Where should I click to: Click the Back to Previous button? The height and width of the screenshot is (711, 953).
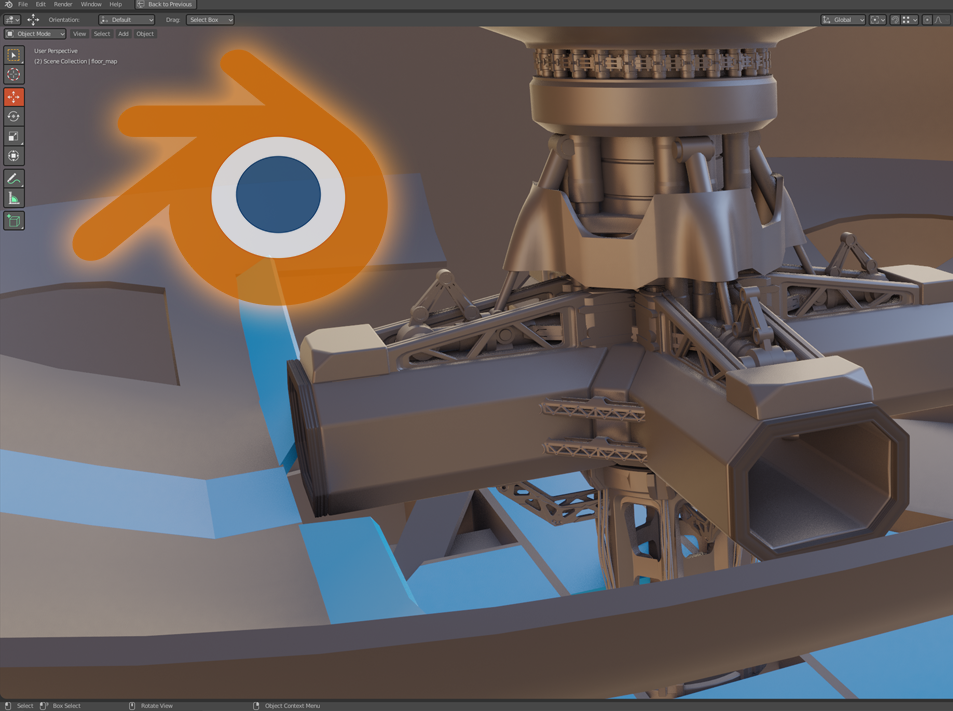coord(165,5)
